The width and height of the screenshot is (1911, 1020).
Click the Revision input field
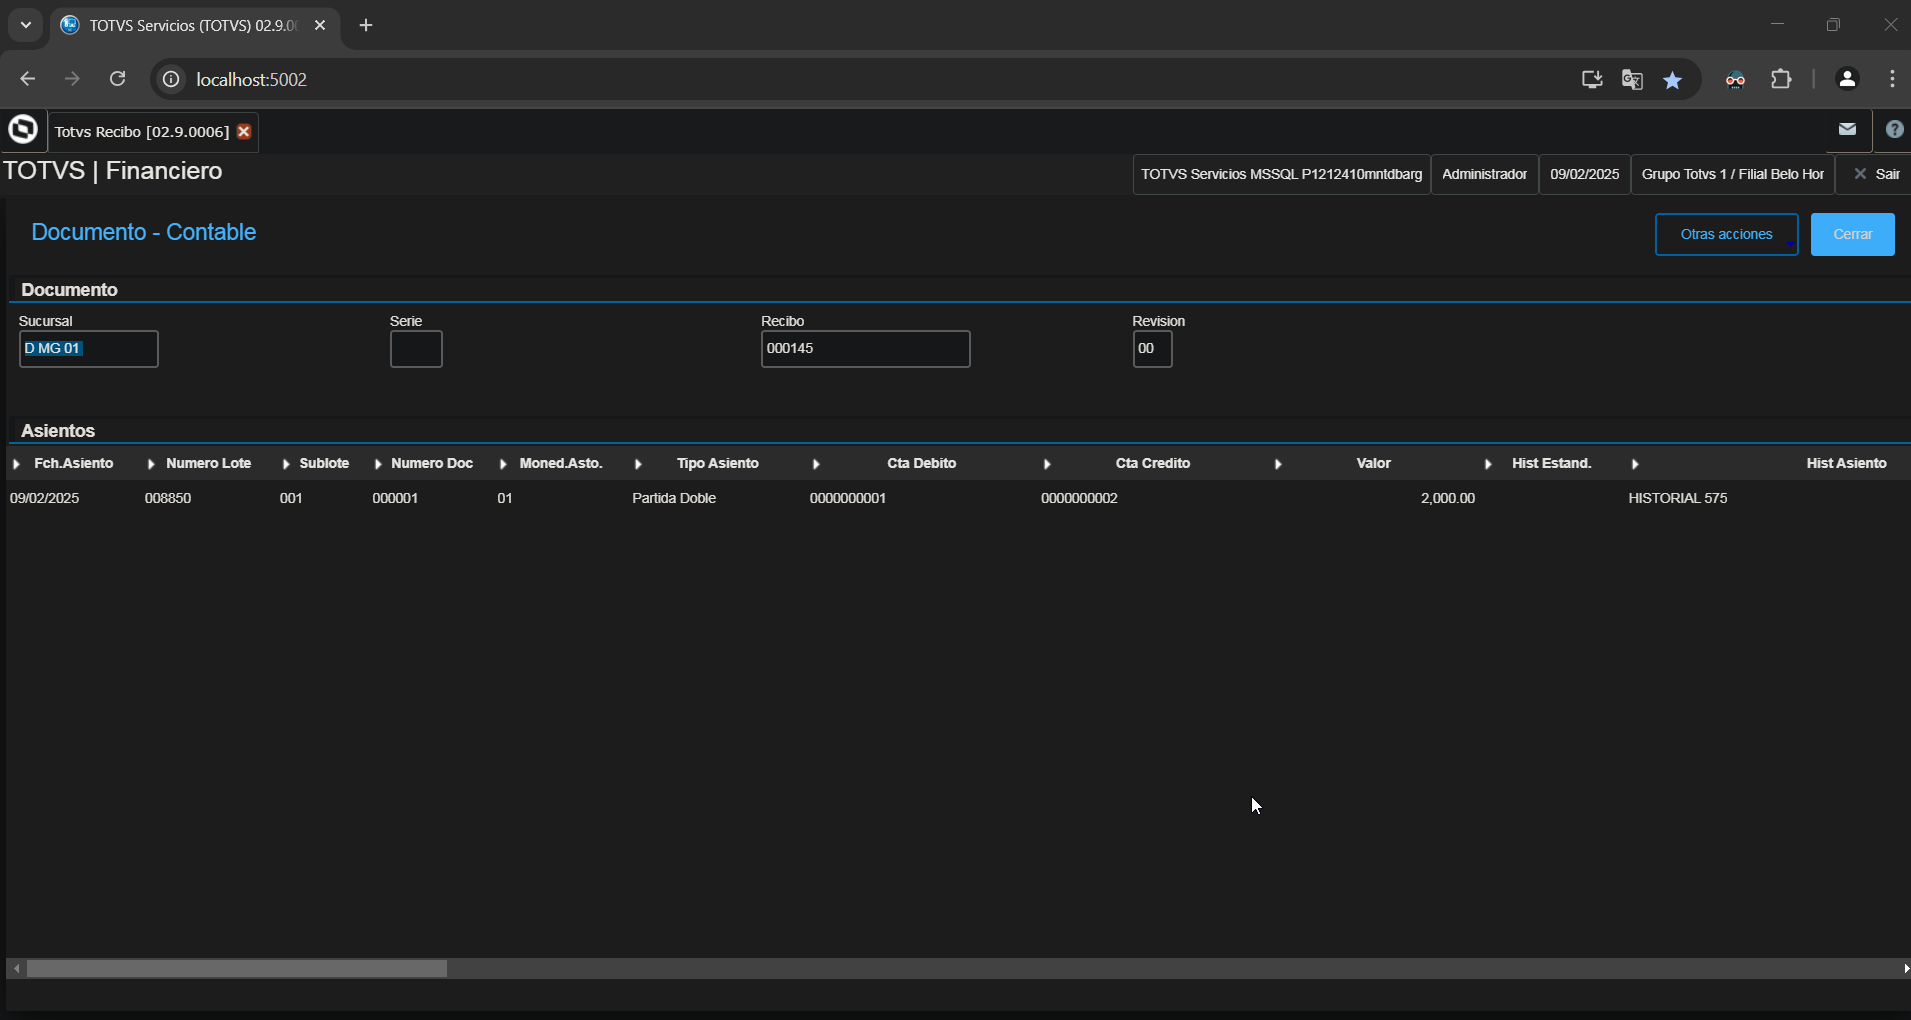[x=1152, y=349]
